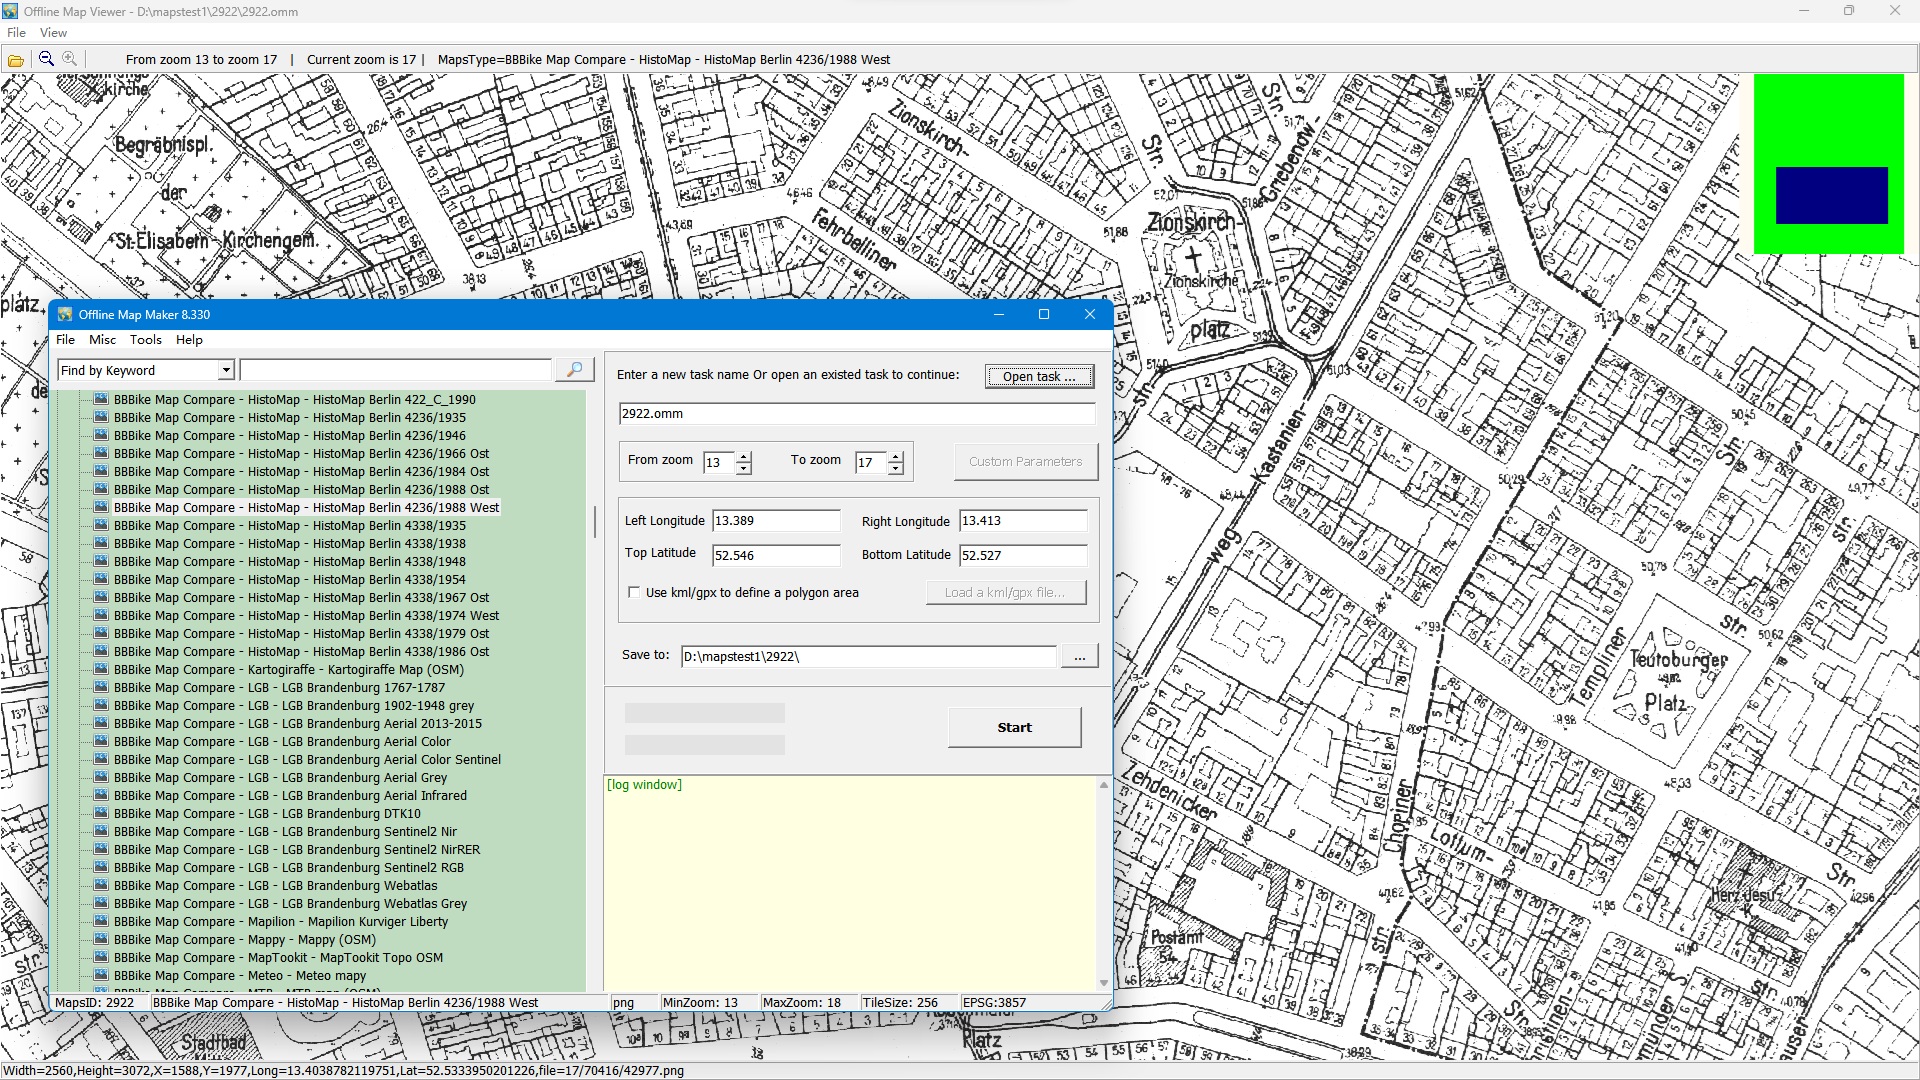This screenshot has height=1080, width=1920.
Task: Open the File menu in Offline Map Viewer
Action: 17,33
